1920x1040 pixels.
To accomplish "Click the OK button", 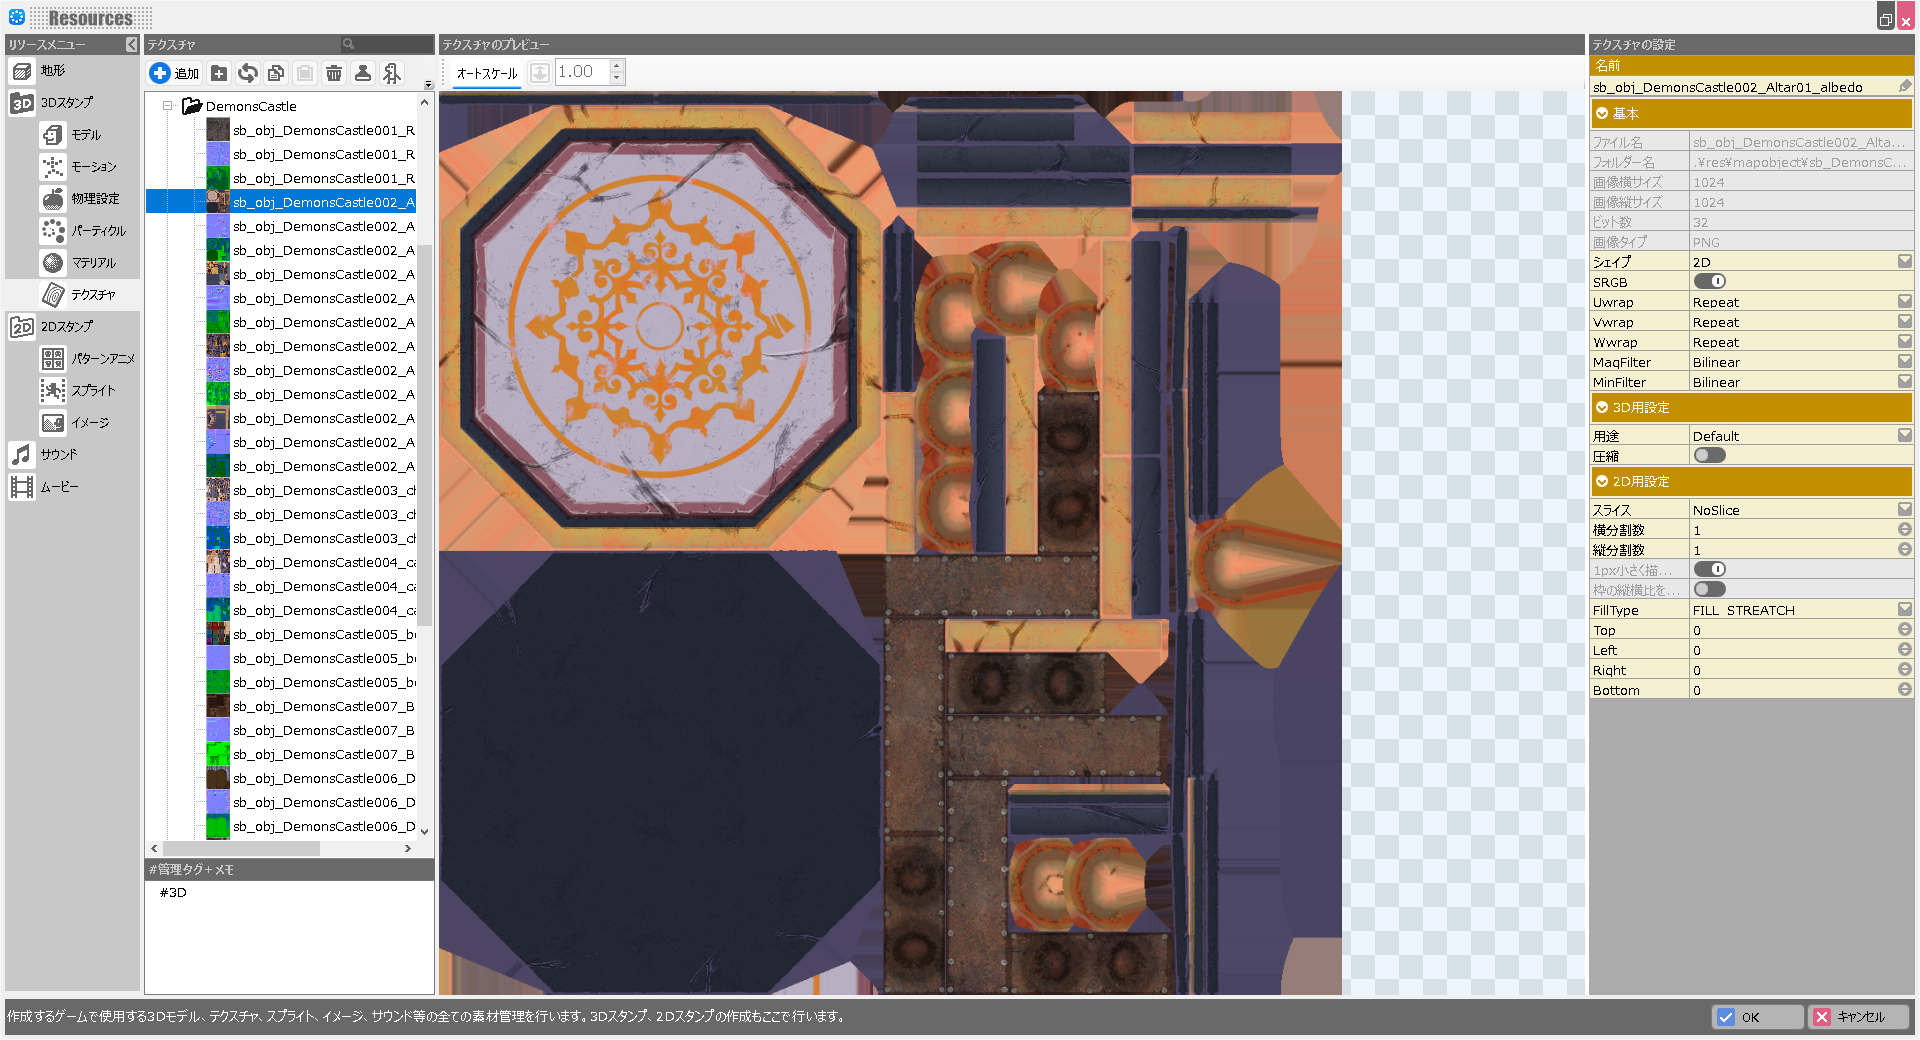I will pyautogui.click(x=1756, y=1017).
